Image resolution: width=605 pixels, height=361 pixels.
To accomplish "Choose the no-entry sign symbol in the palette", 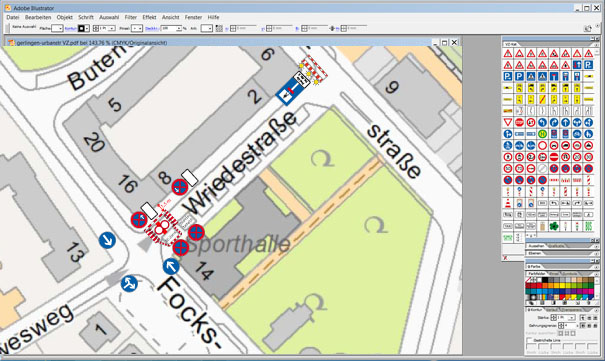I will click(554, 157).
